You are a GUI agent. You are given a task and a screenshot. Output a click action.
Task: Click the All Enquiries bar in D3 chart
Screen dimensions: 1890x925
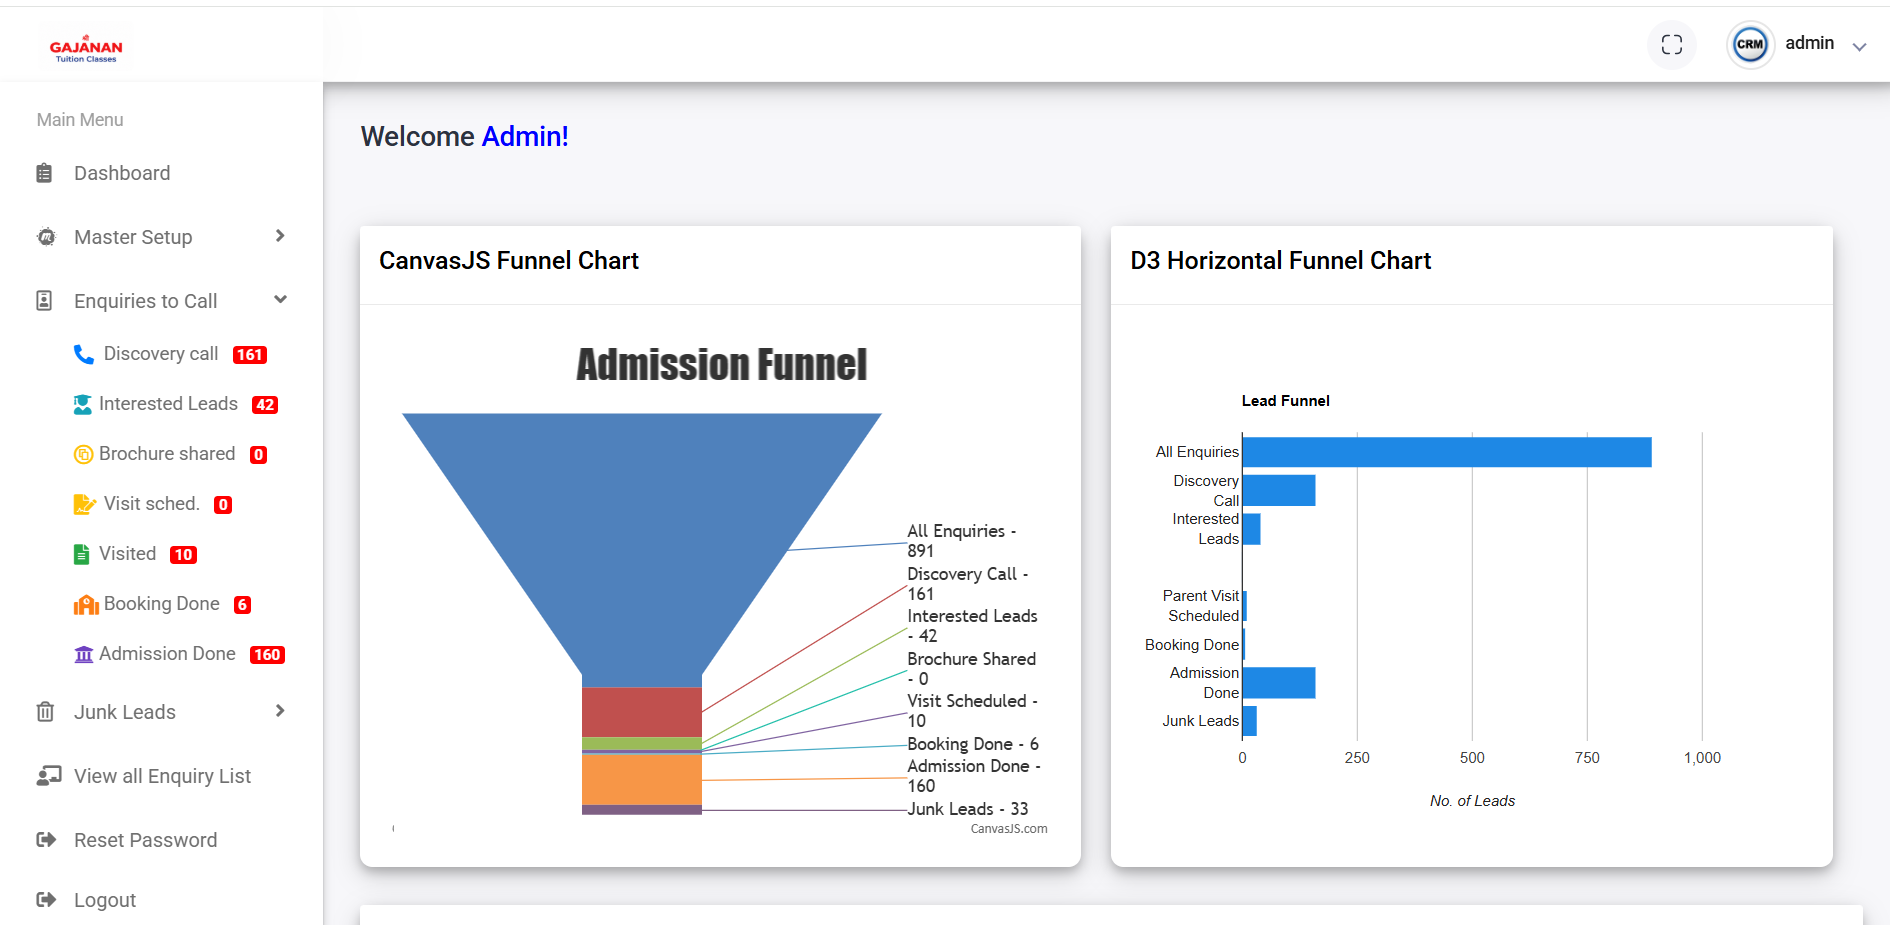[1447, 452]
